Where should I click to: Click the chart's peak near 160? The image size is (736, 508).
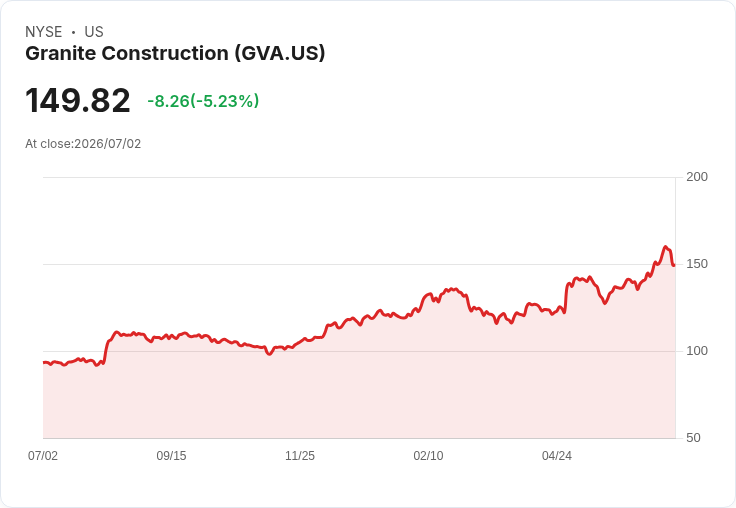coord(665,246)
